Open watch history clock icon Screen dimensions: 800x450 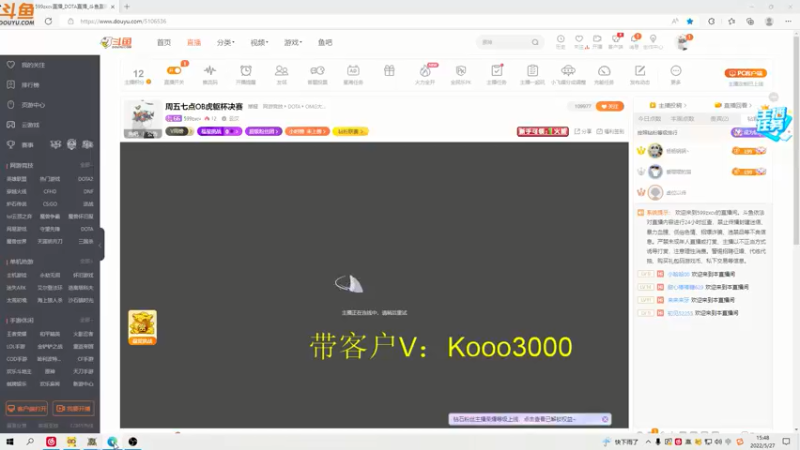coord(560,41)
